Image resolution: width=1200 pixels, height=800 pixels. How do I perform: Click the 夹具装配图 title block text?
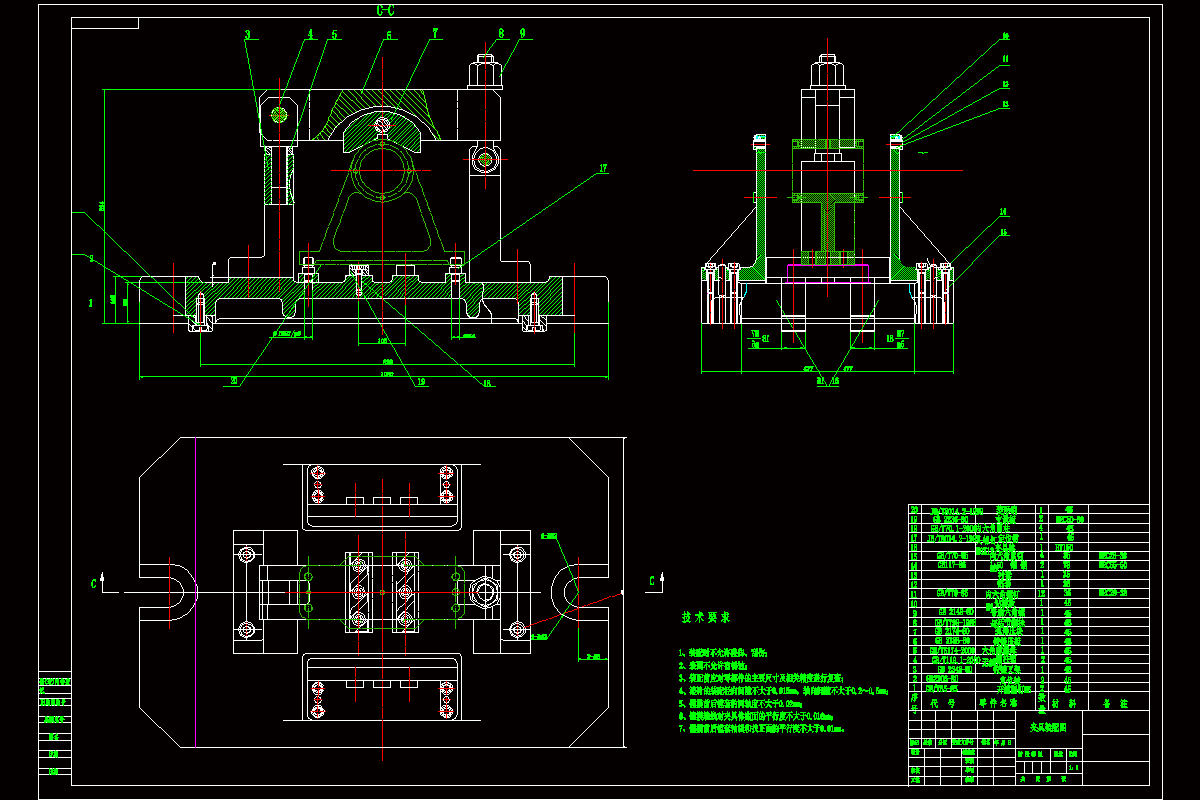pyautogui.click(x=1048, y=728)
